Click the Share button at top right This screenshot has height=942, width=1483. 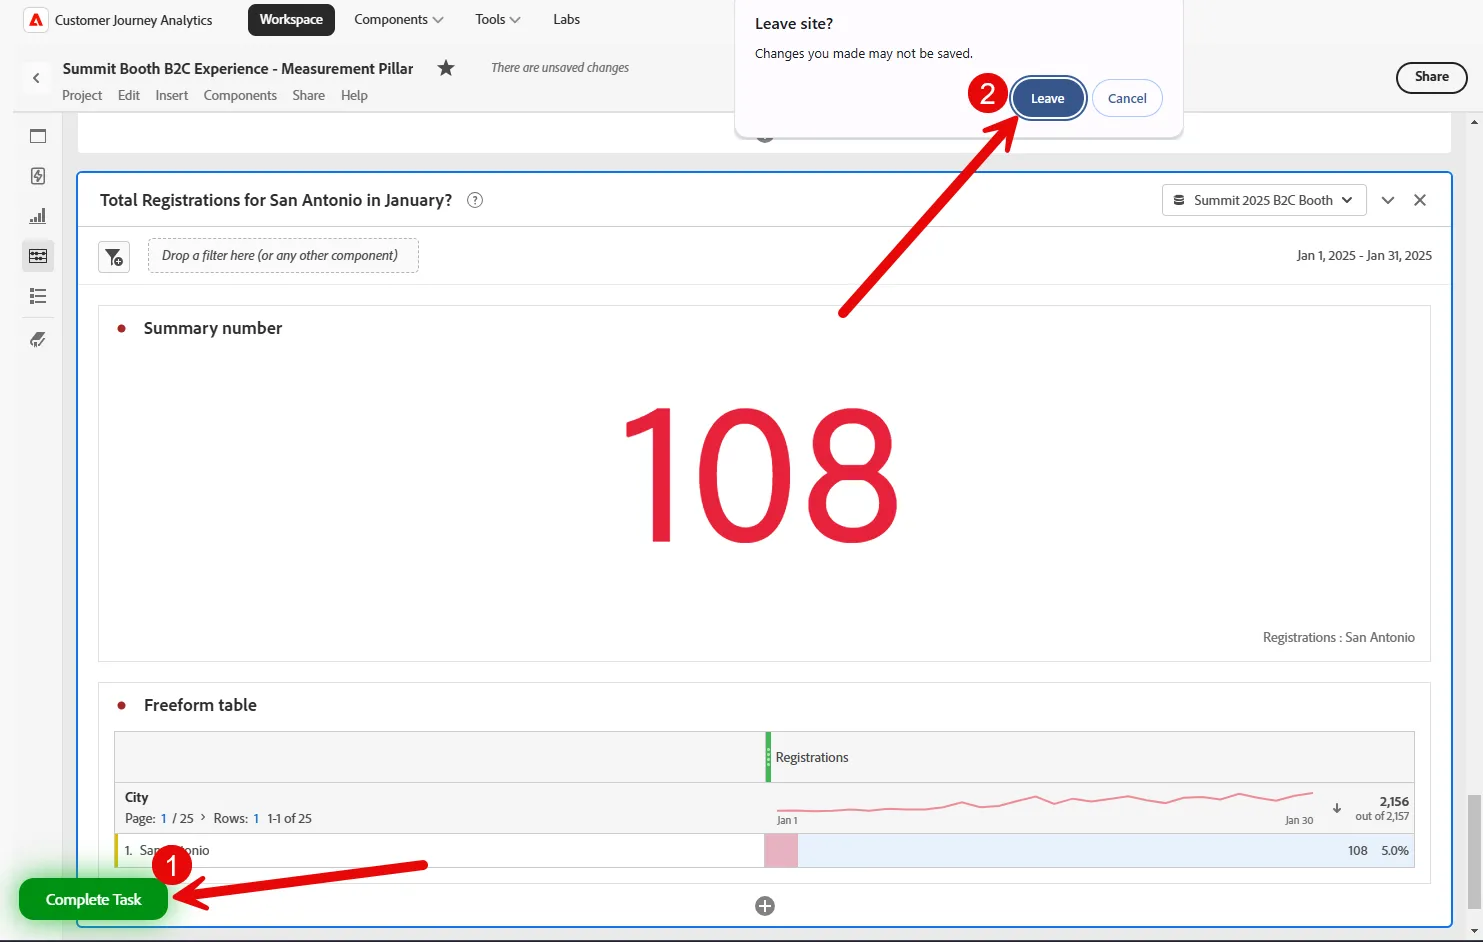1431,77
